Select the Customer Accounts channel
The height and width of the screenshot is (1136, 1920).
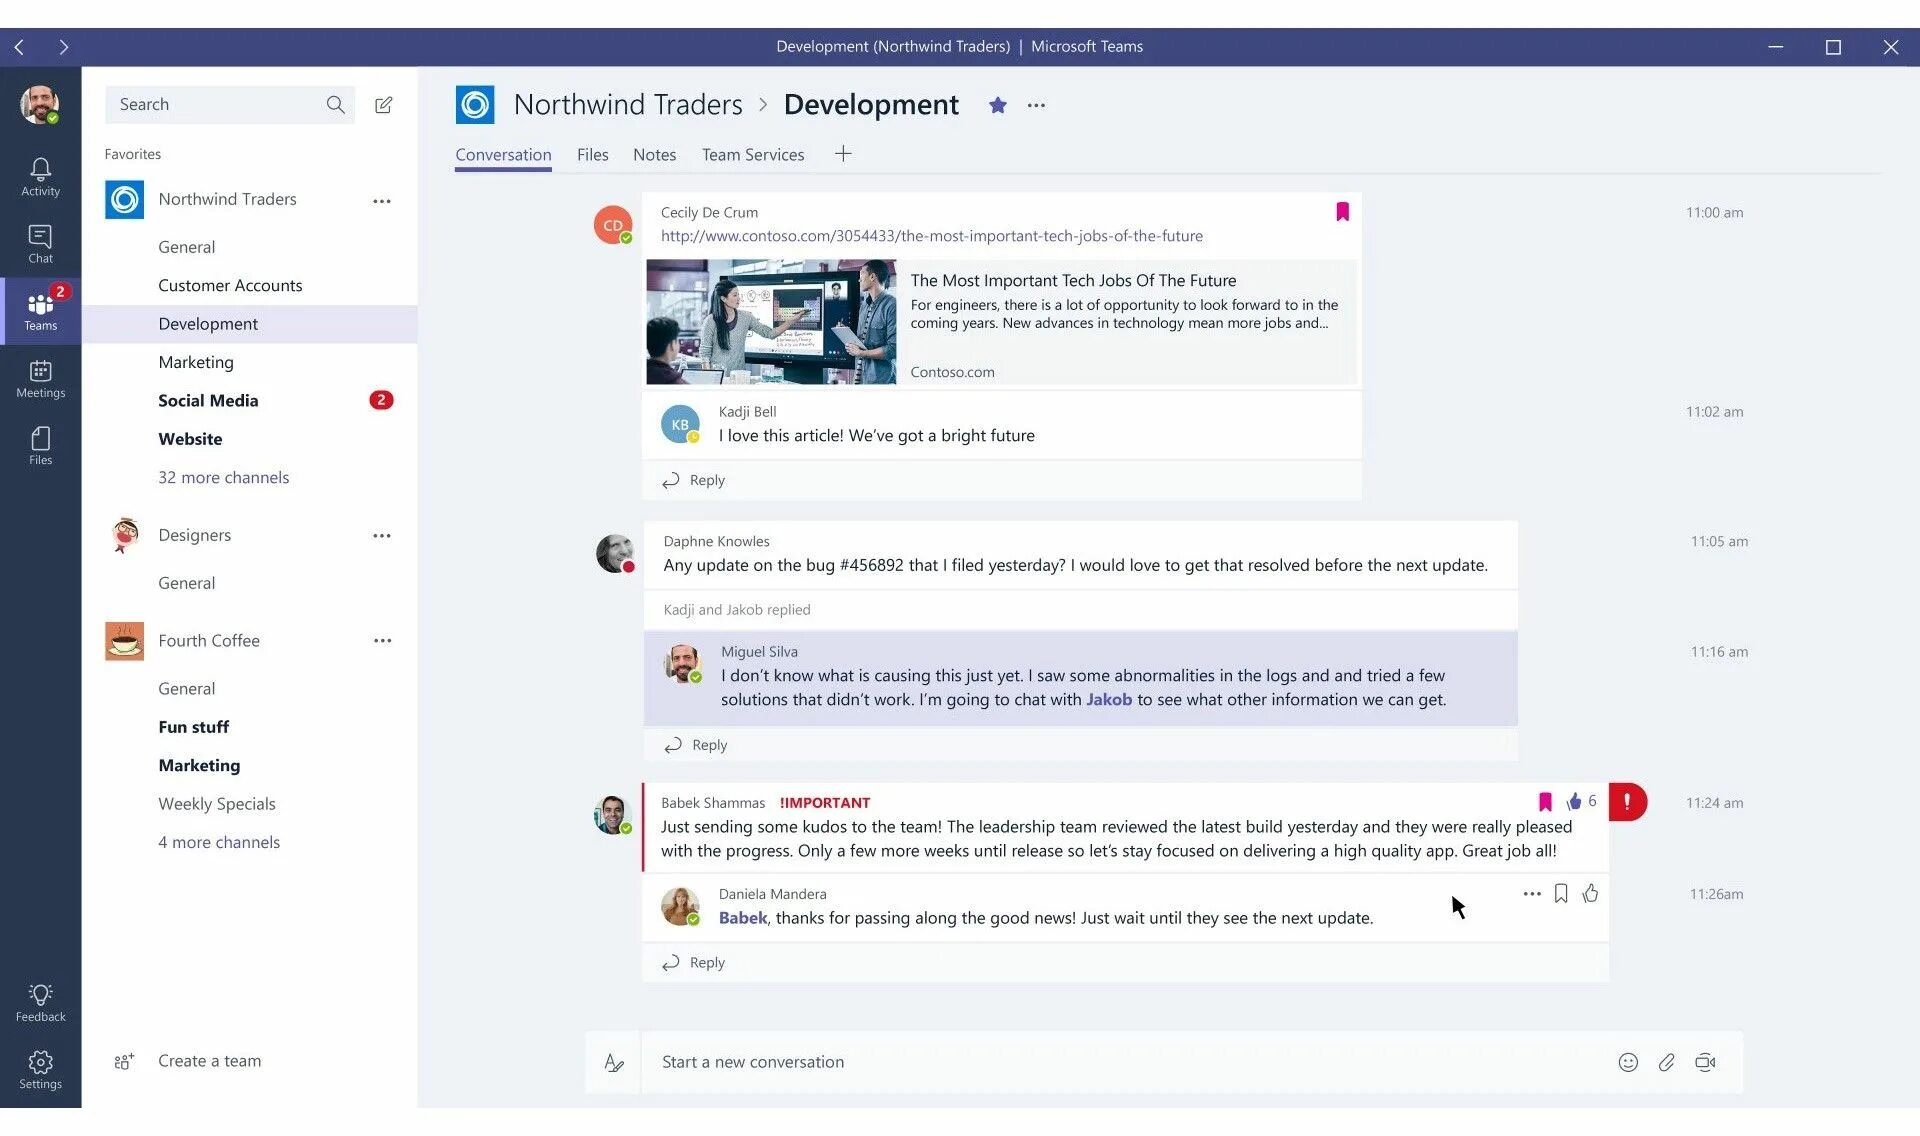point(249,285)
